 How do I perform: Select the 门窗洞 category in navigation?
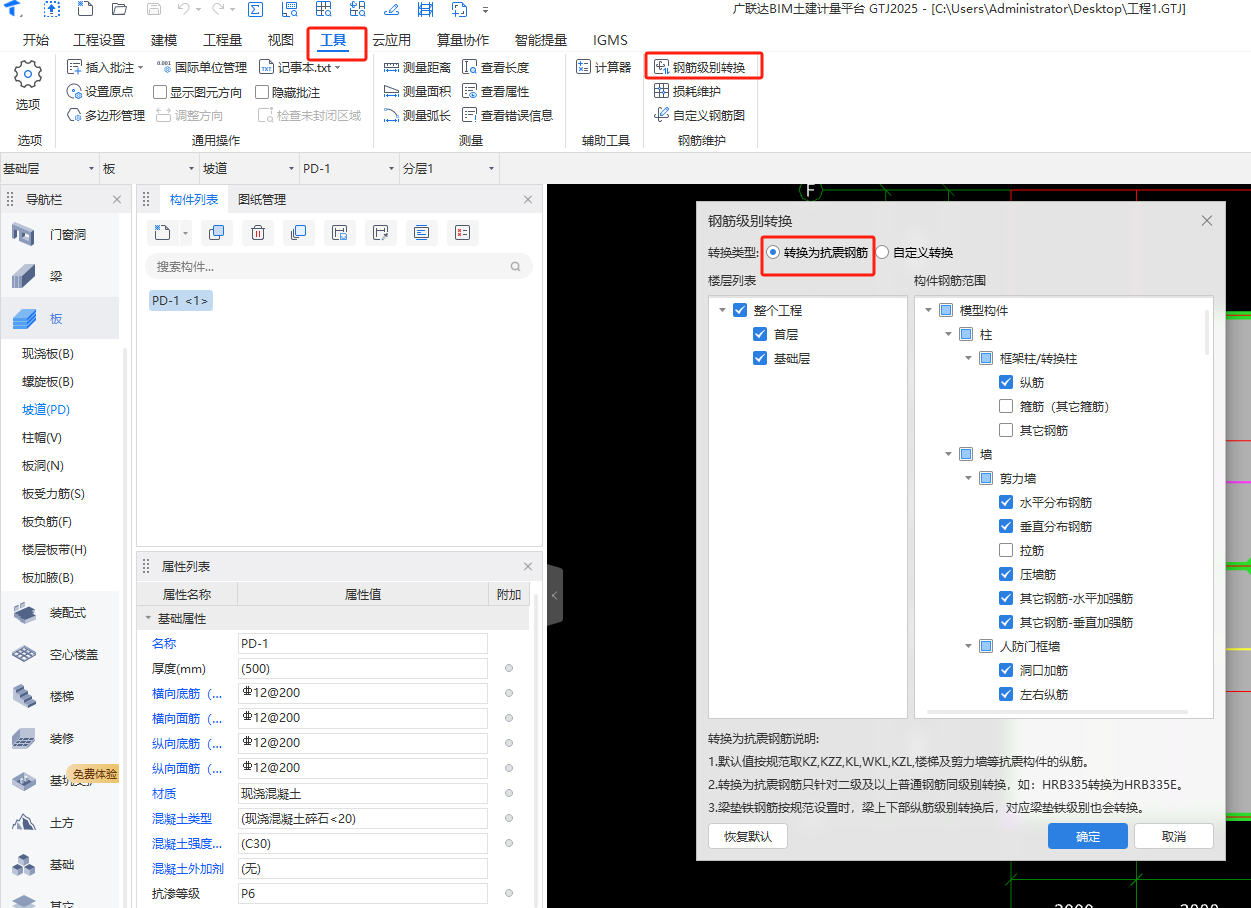click(x=59, y=234)
